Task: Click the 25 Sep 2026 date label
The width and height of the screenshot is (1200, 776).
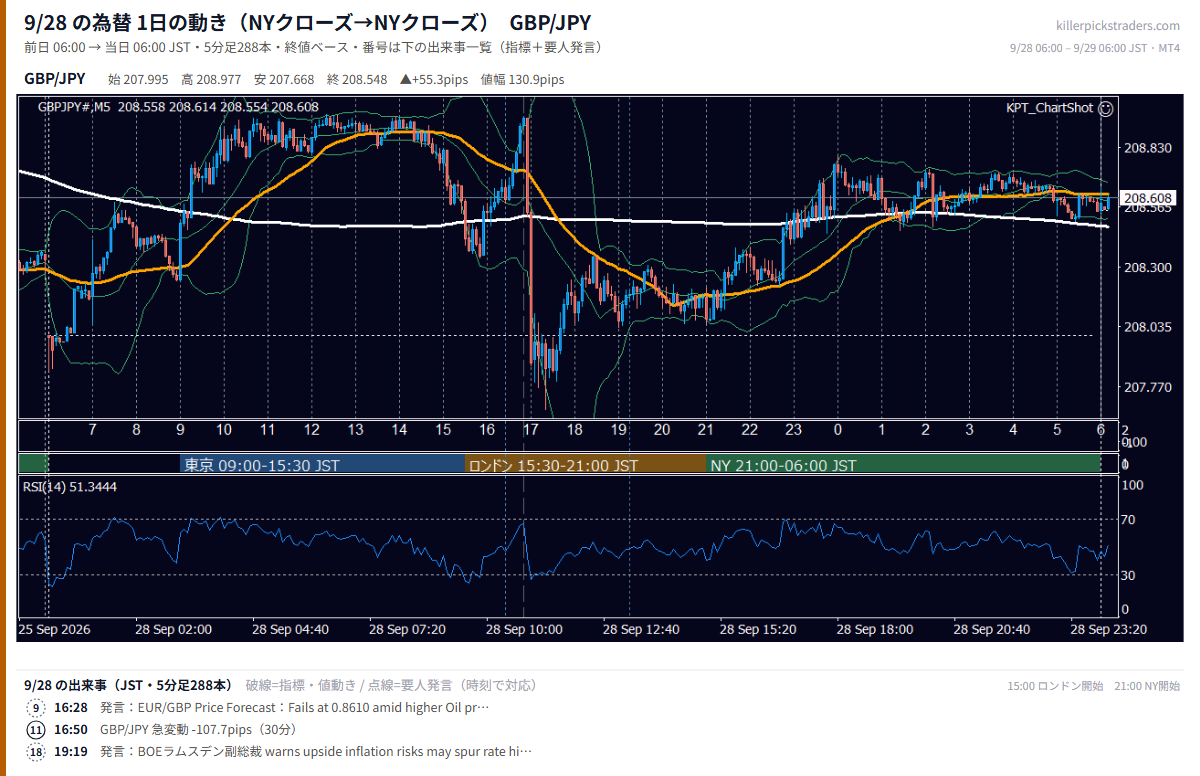Action: point(54,630)
